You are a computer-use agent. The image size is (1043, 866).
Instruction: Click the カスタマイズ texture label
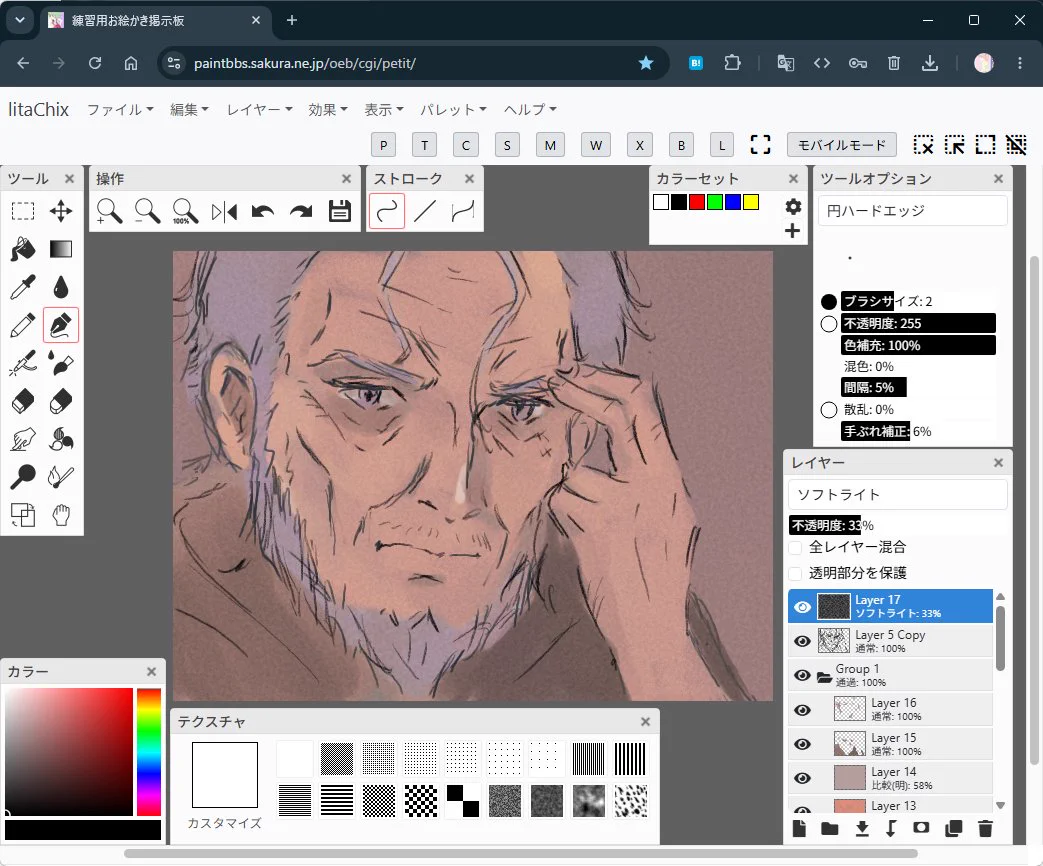coord(224,823)
